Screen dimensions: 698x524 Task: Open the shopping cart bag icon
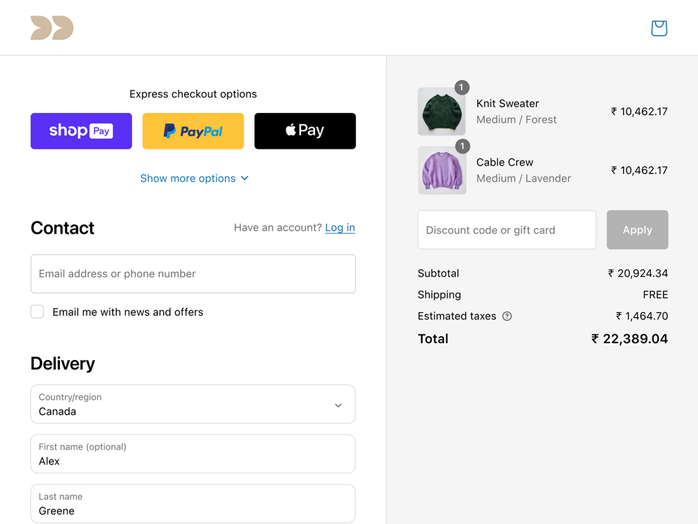coord(658,28)
